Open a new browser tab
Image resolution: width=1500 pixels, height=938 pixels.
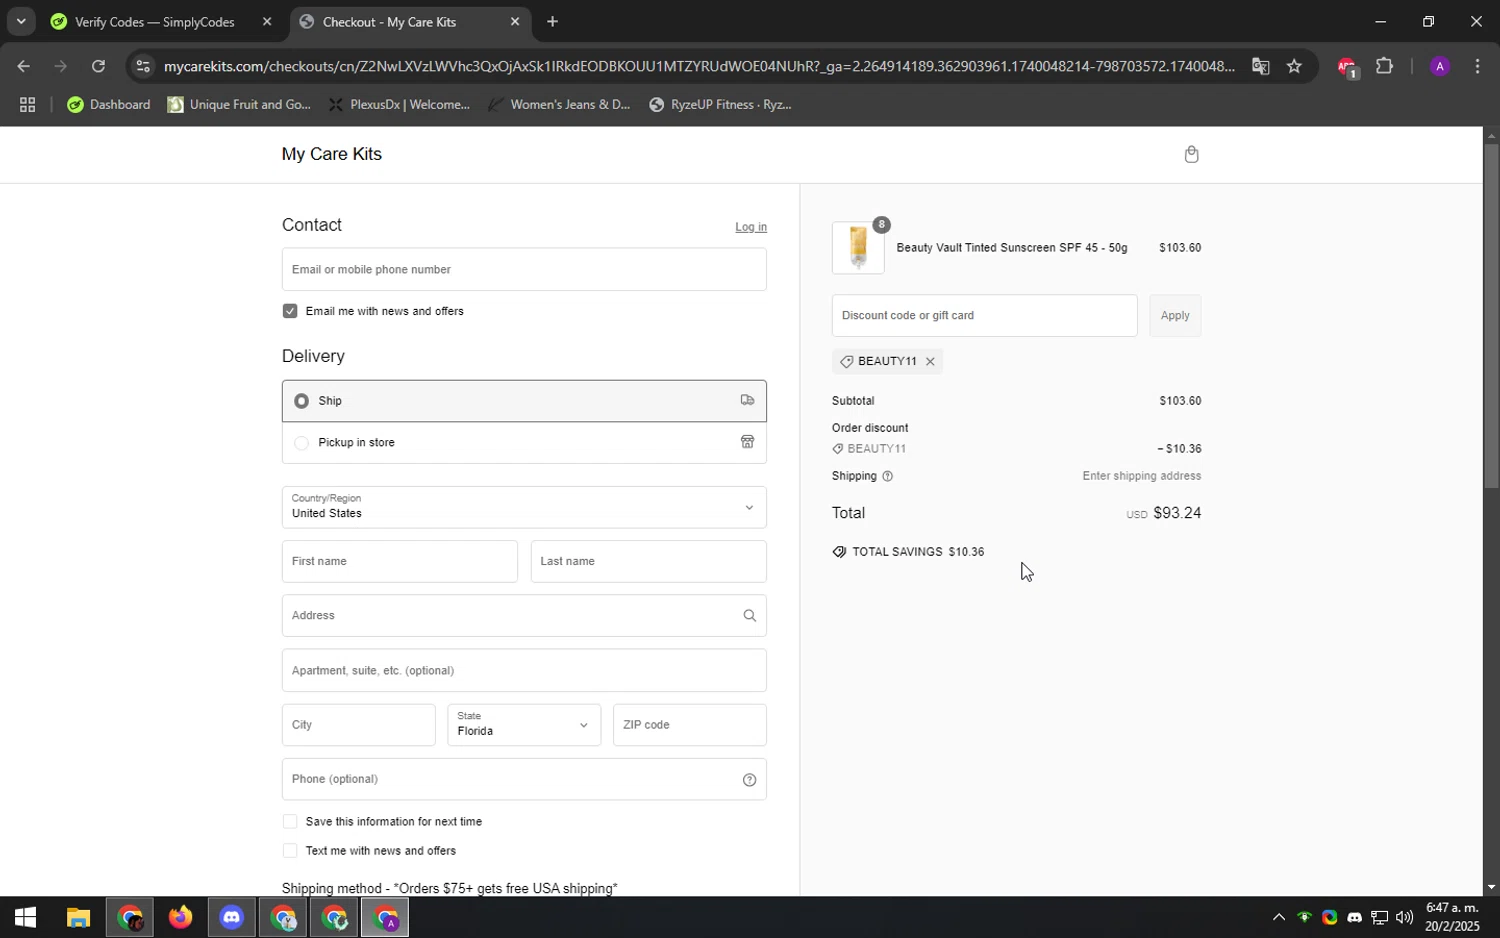click(552, 21)
